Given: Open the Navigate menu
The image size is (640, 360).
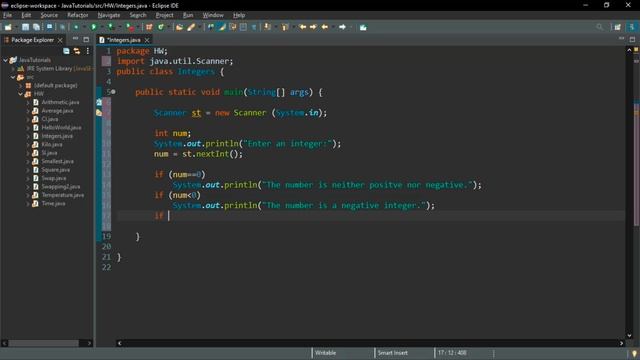Looking at the screenshot, I should point(109,15).
